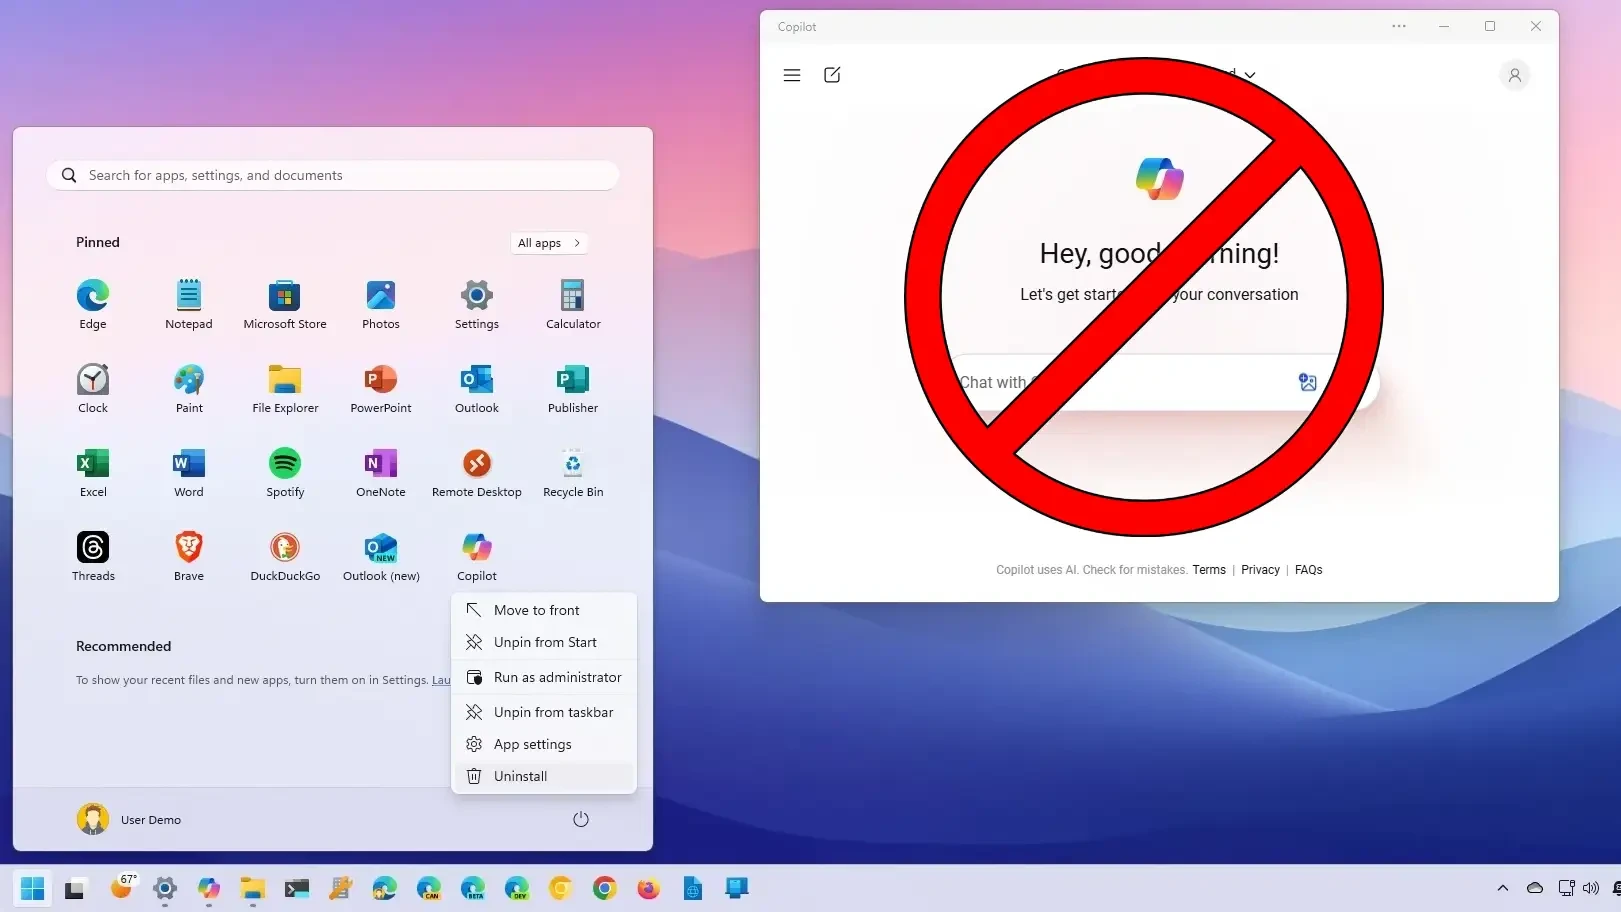Open the Terms link in Copilot
The height and width of the screenshot is (912, 1621).
pyautogui.click(x=1208, y=570)
